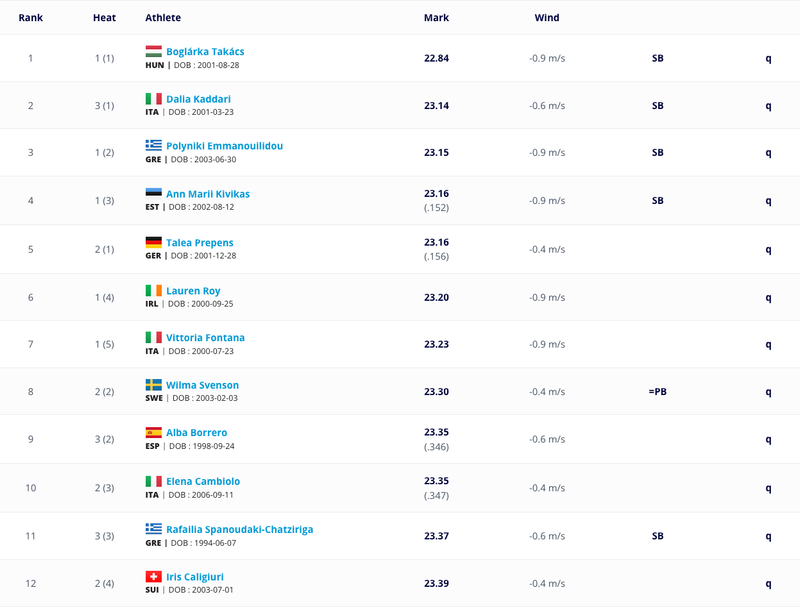Click the Wind column header
The width and height of the screenshot is (800, 608).
[x=547, y=17]
